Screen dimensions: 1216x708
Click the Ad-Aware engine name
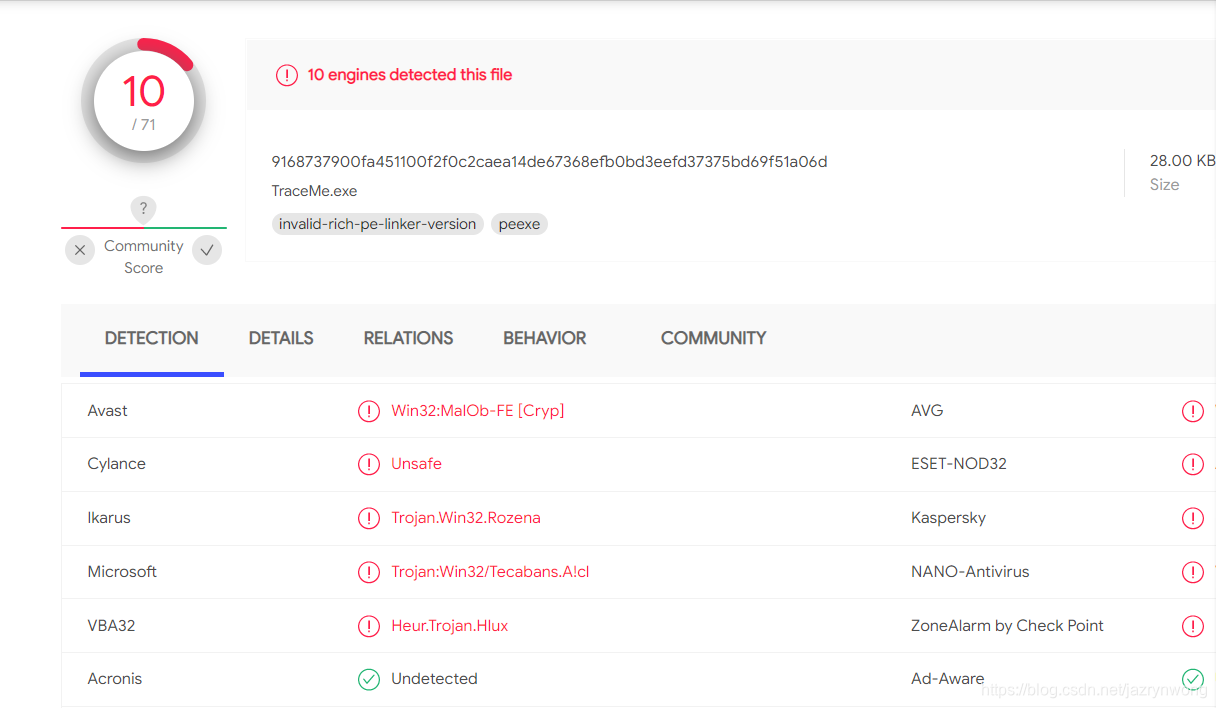click(947, 679)
